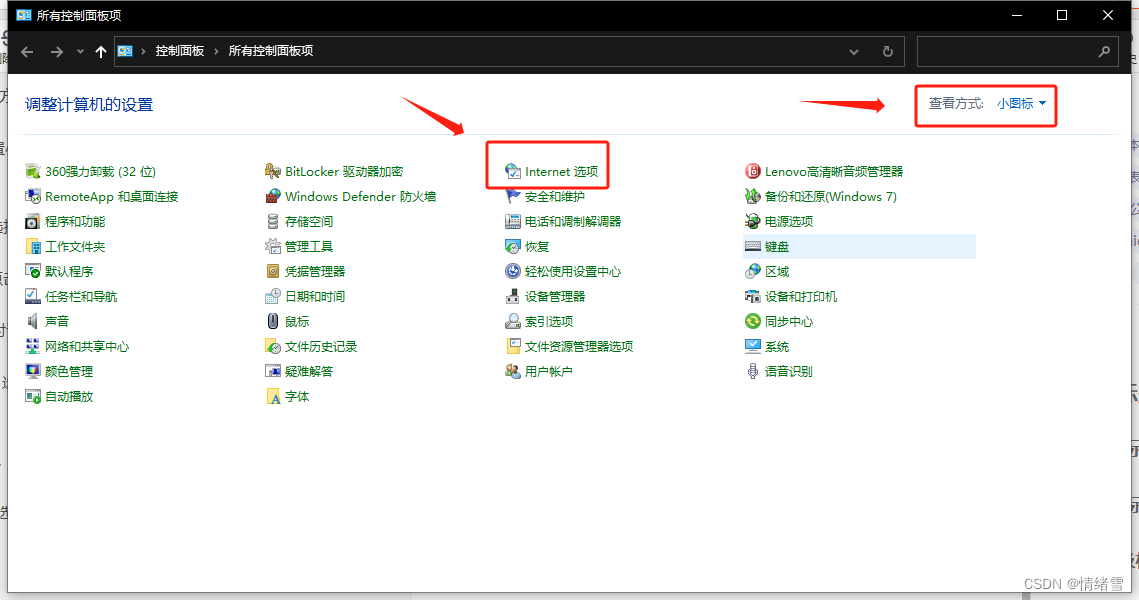Screen dimensions: 1139x600
Task: Click the 管理工具 gear icon
Action: (x=273, y=246)
